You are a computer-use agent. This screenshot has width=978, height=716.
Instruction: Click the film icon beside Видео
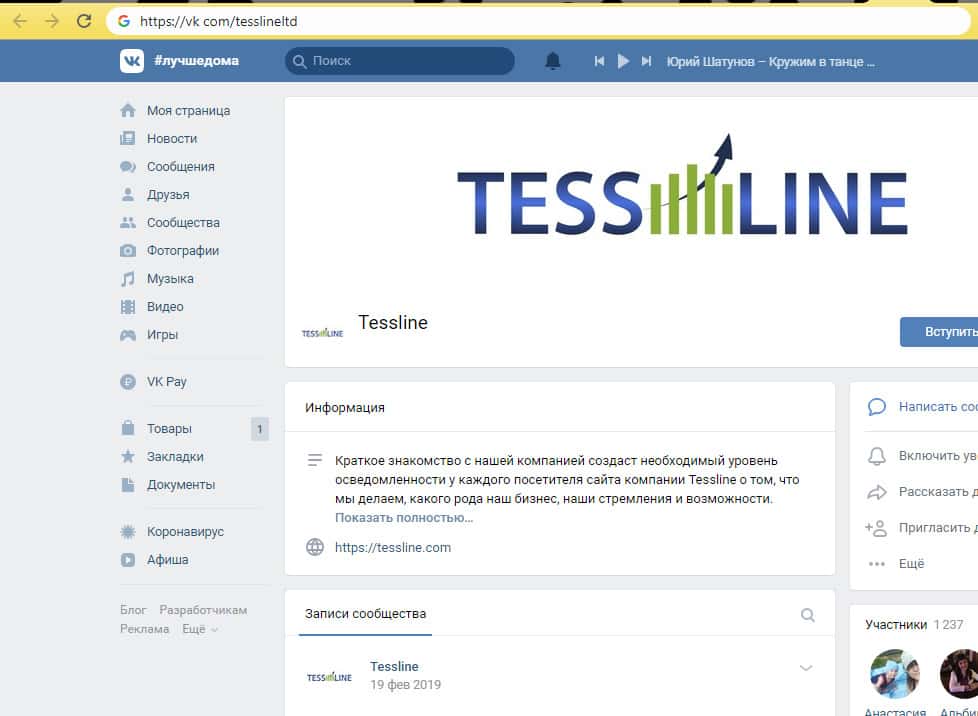[x=128, y=307]
